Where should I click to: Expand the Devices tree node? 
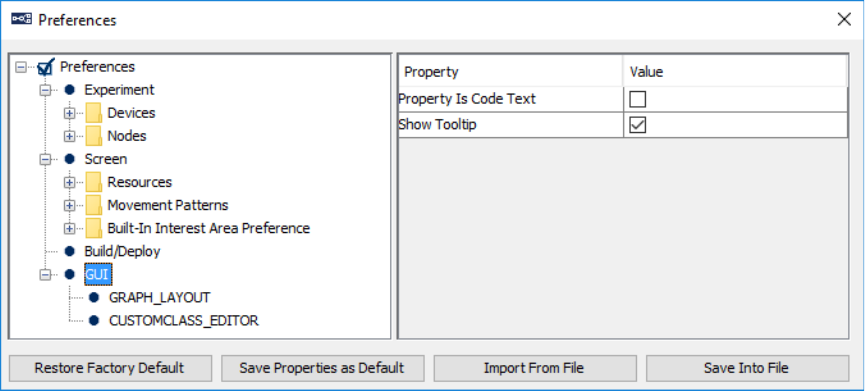coord(69,113)
